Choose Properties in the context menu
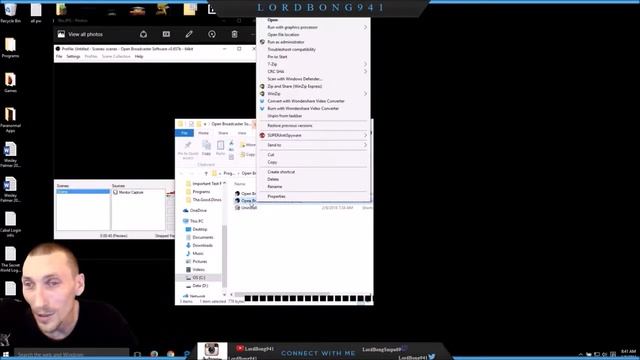The image size is (640, 360). (x=313, y=196)
